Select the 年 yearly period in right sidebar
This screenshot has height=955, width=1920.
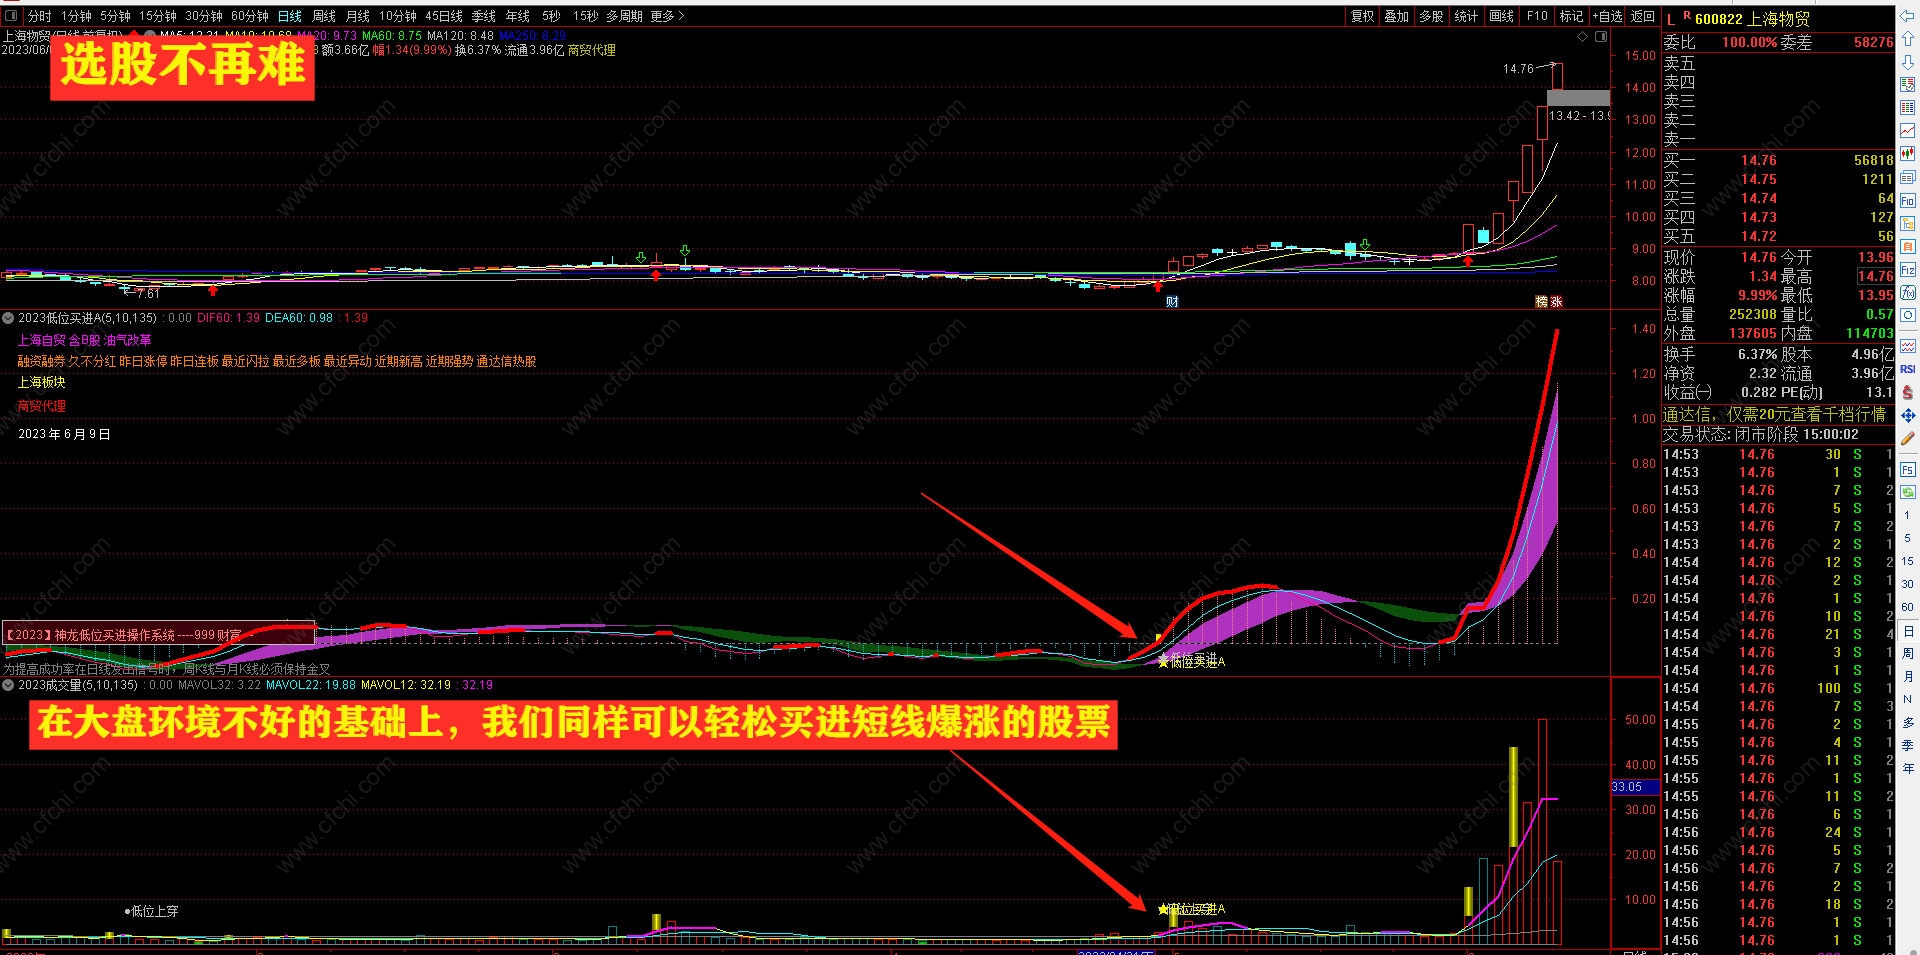pos(1907,768)
